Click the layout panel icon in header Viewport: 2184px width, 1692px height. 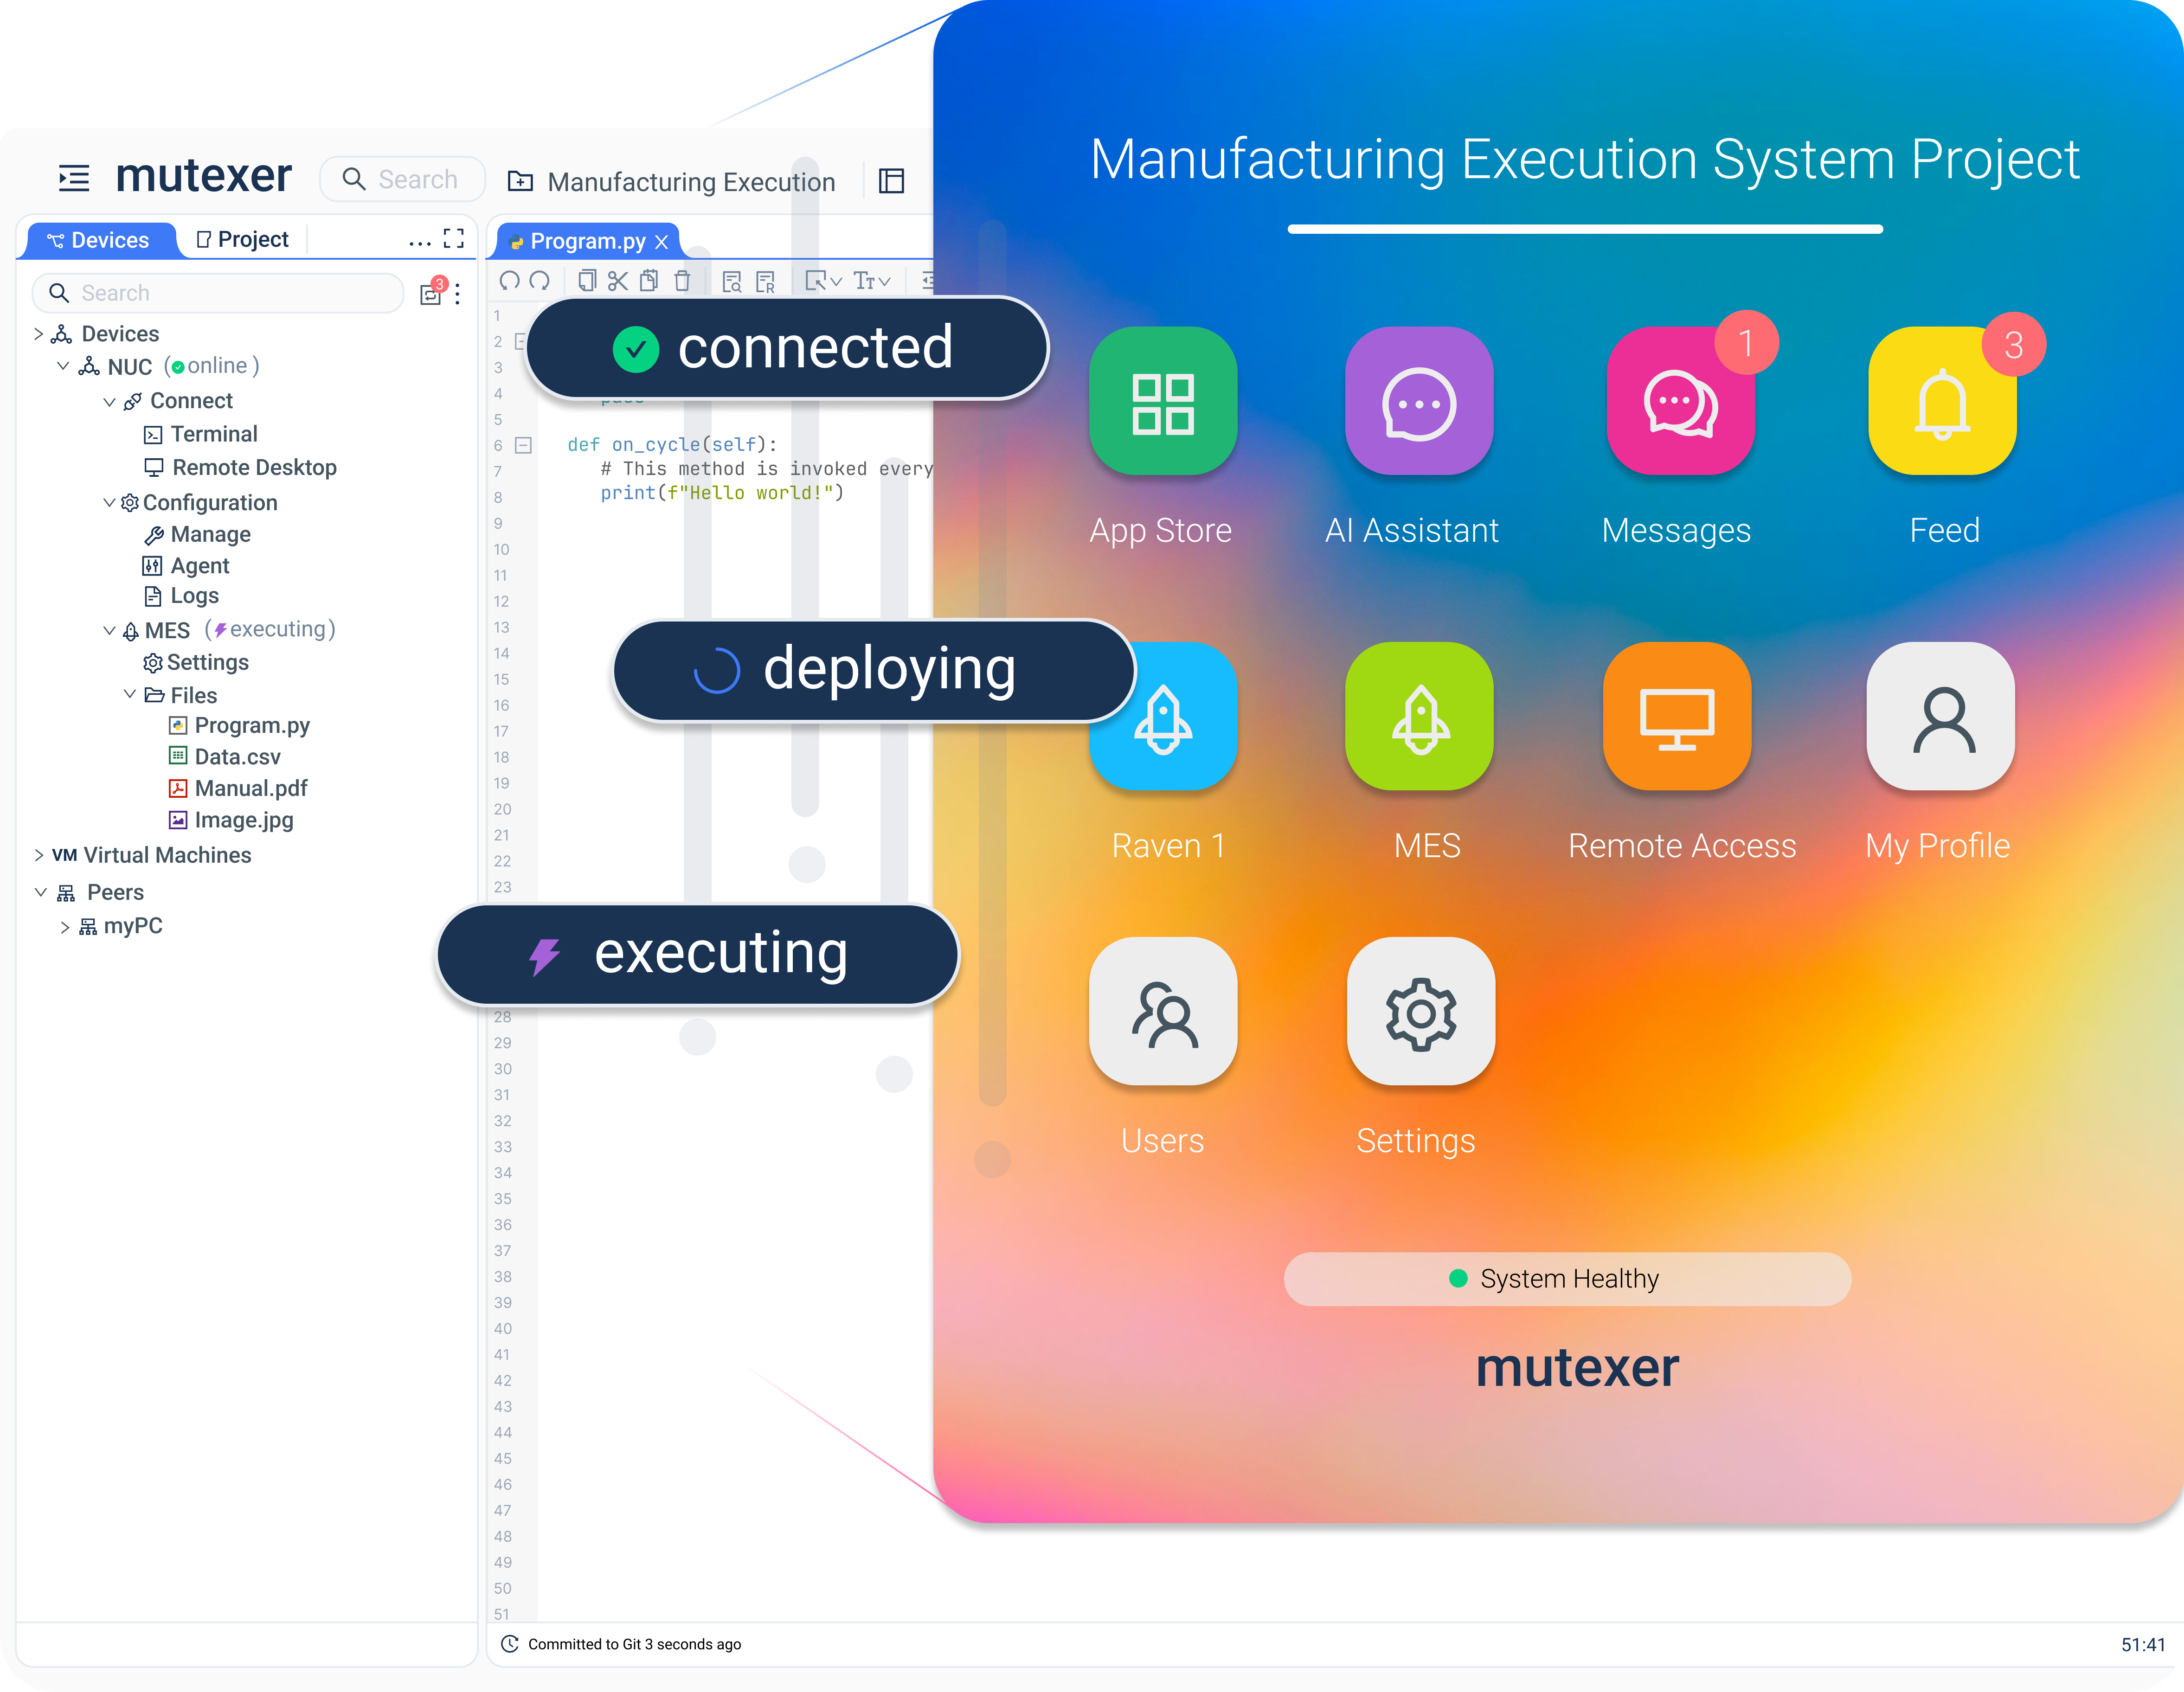click(x=891, y=180)
